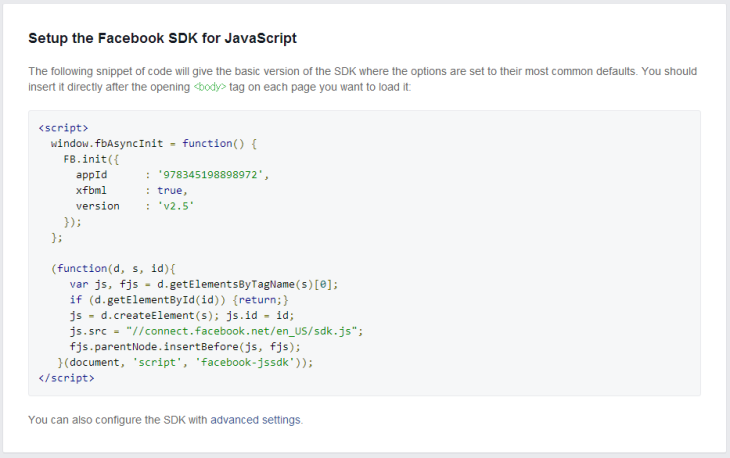Click the function(d, s, id) line
This screenshot has width=730, height=458.
(113, 269)
